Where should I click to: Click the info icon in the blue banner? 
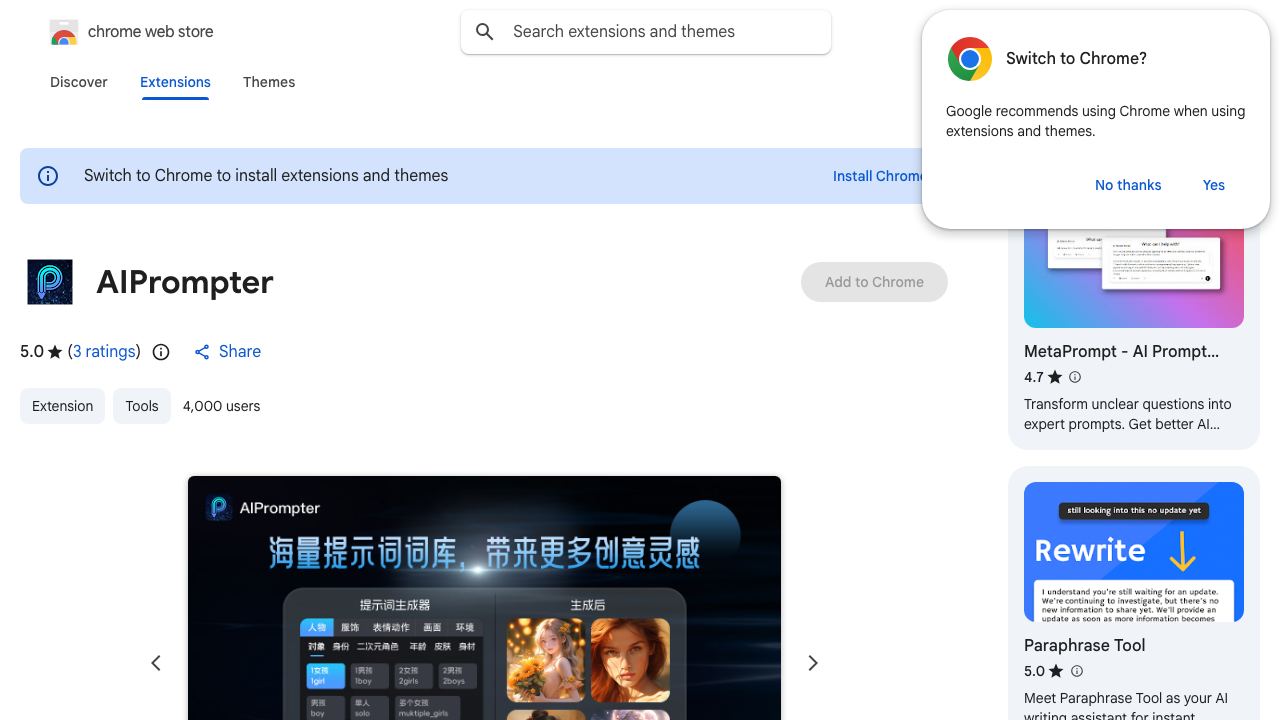pyautogui.click(x=48, y=176)
